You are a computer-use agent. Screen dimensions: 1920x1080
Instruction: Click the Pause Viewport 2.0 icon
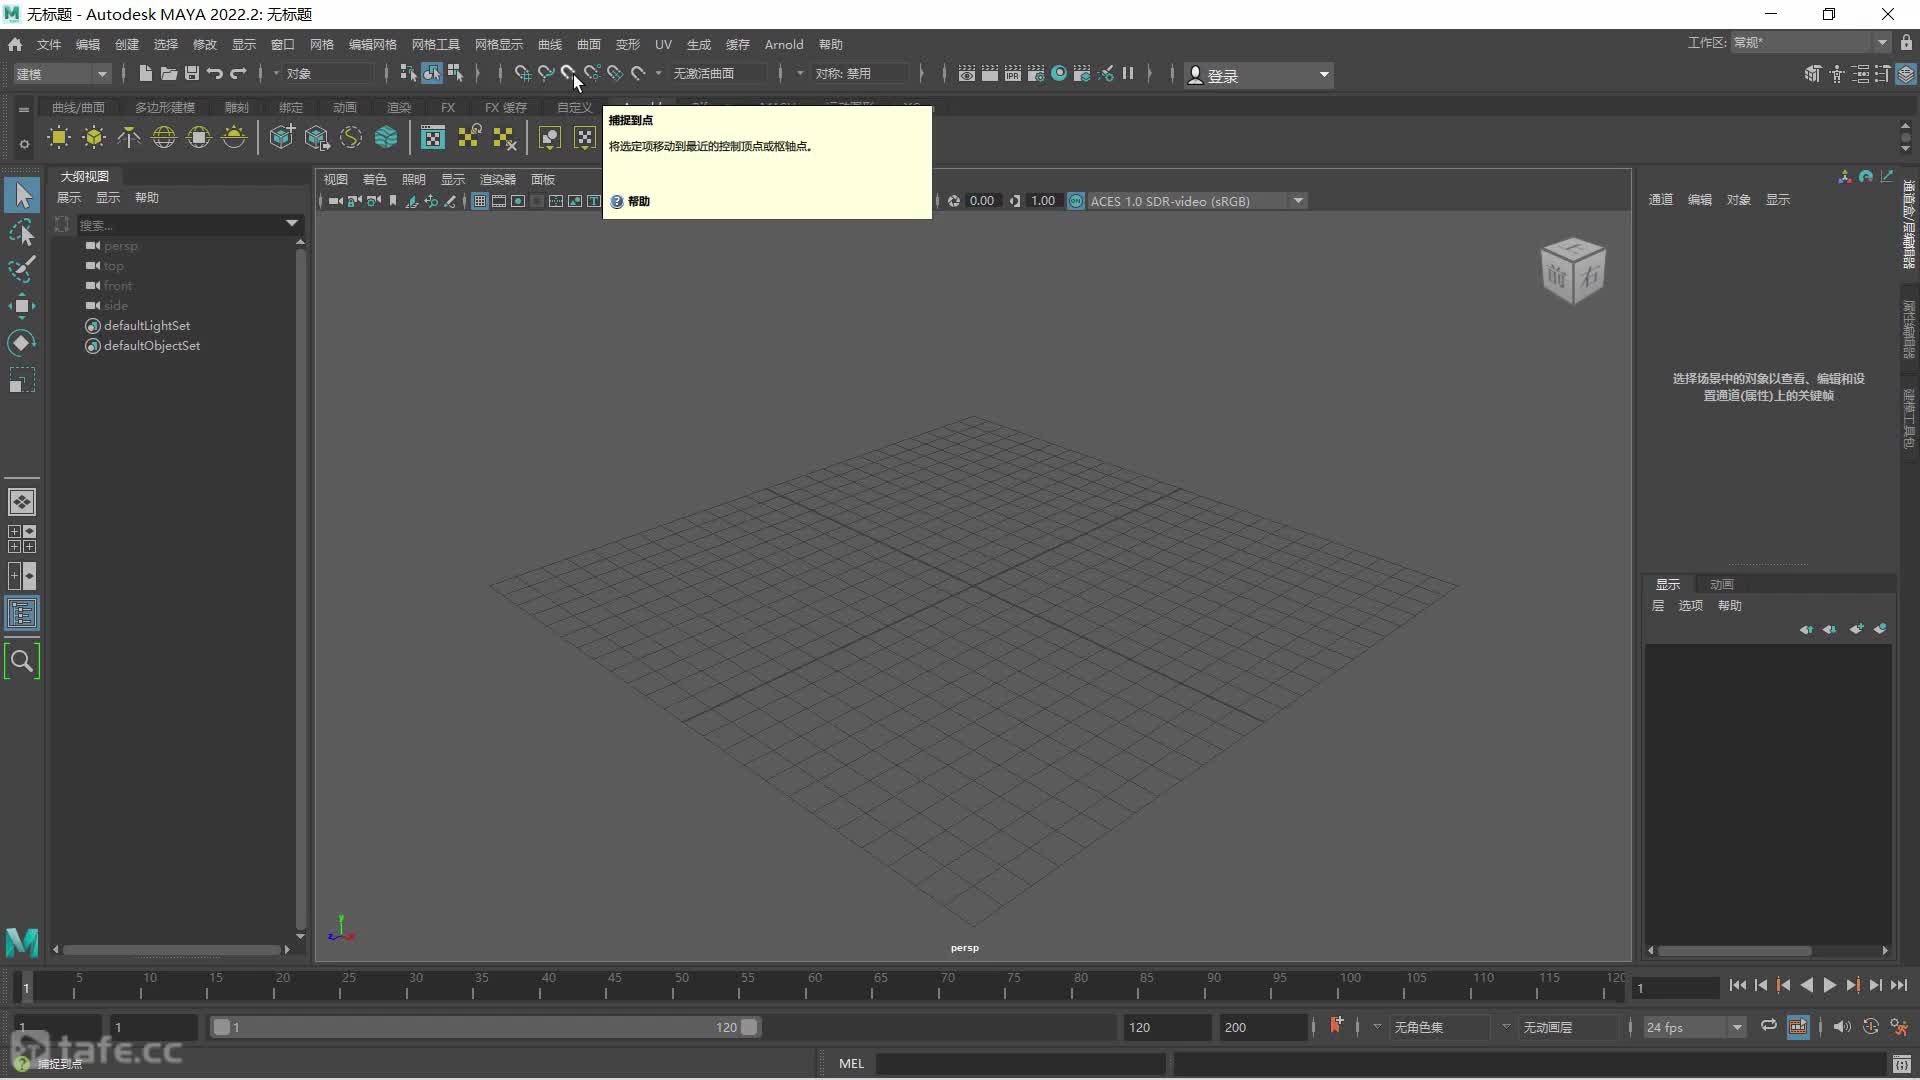pyautogui.click(x=1128, y=73)
